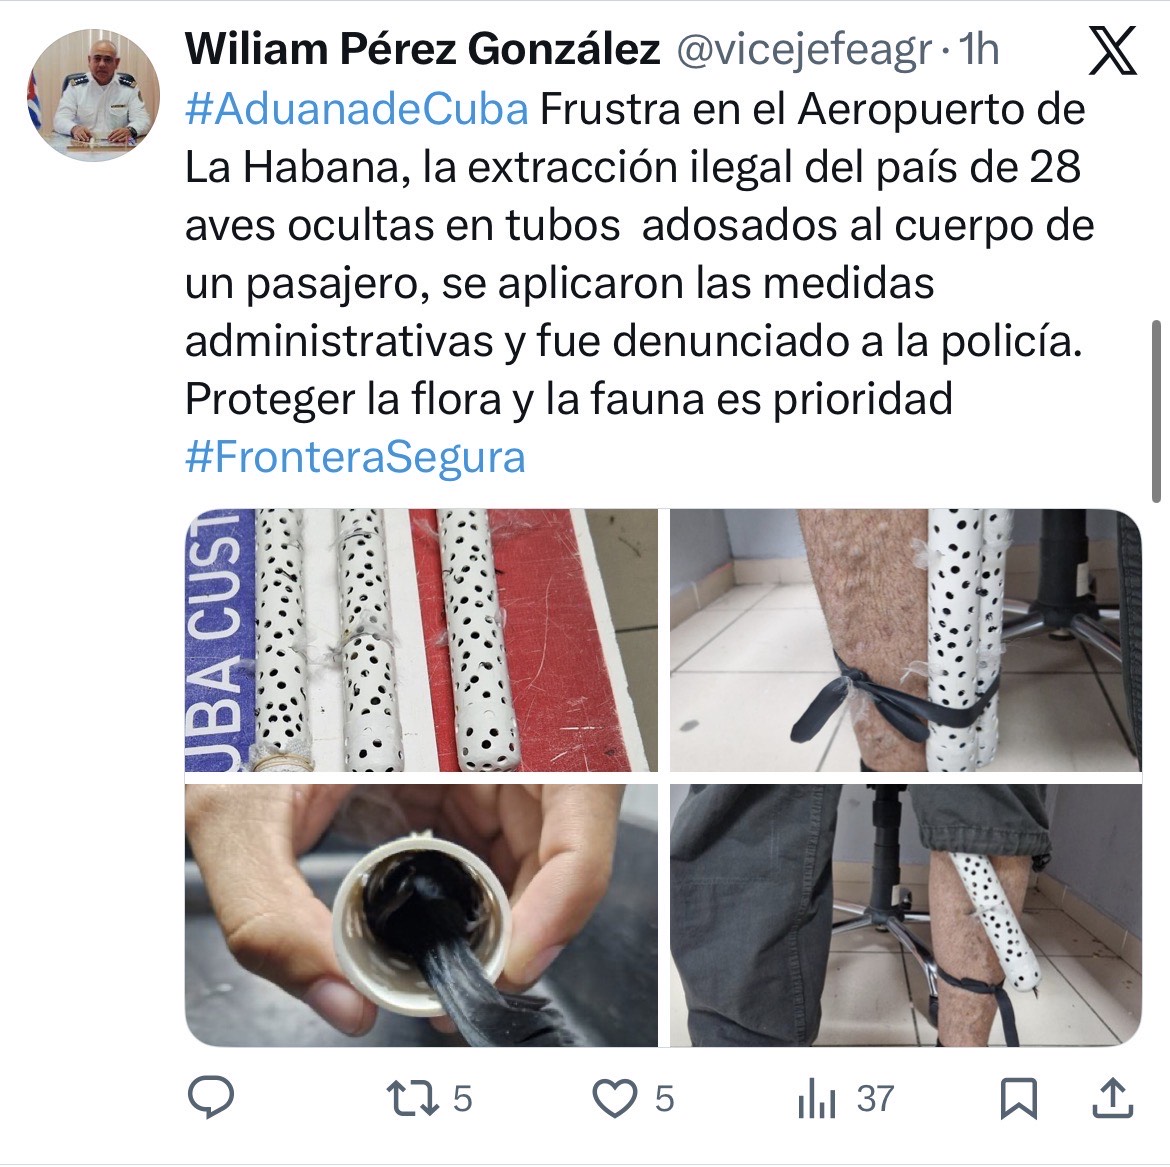Bookmark this tweet

coord(1019,1099)
